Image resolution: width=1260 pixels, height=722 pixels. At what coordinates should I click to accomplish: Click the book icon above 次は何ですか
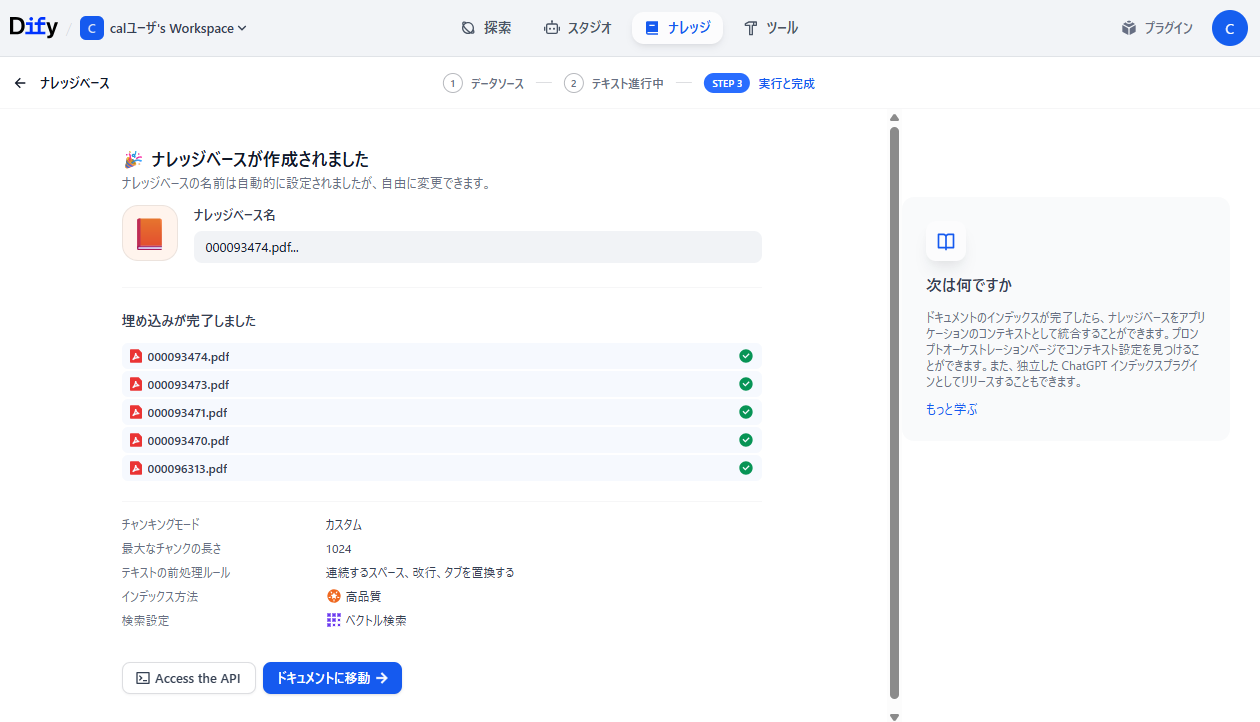point(945,242)
